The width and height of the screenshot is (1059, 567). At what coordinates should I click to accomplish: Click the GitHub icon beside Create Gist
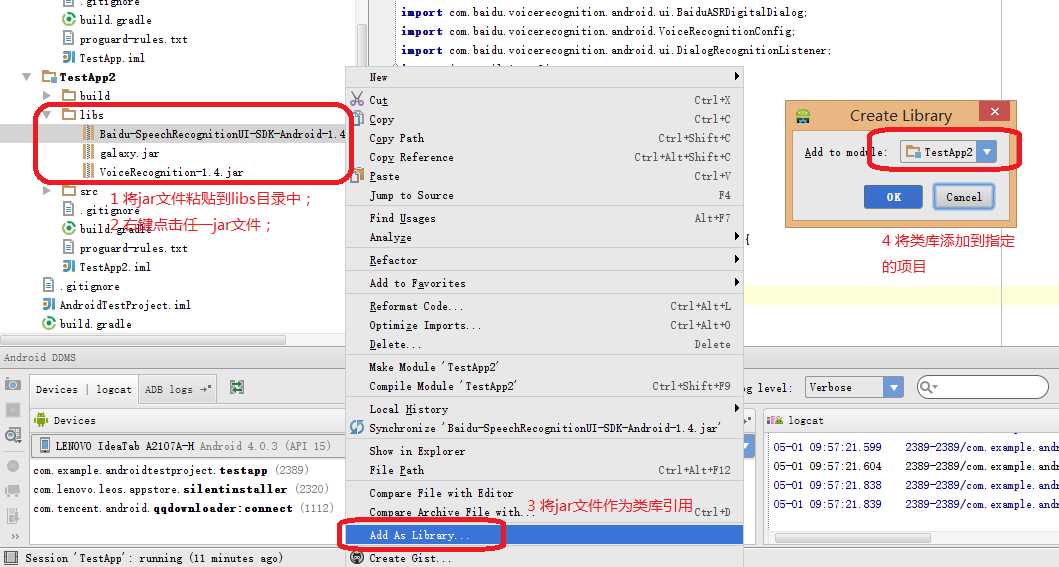point(357,558)
